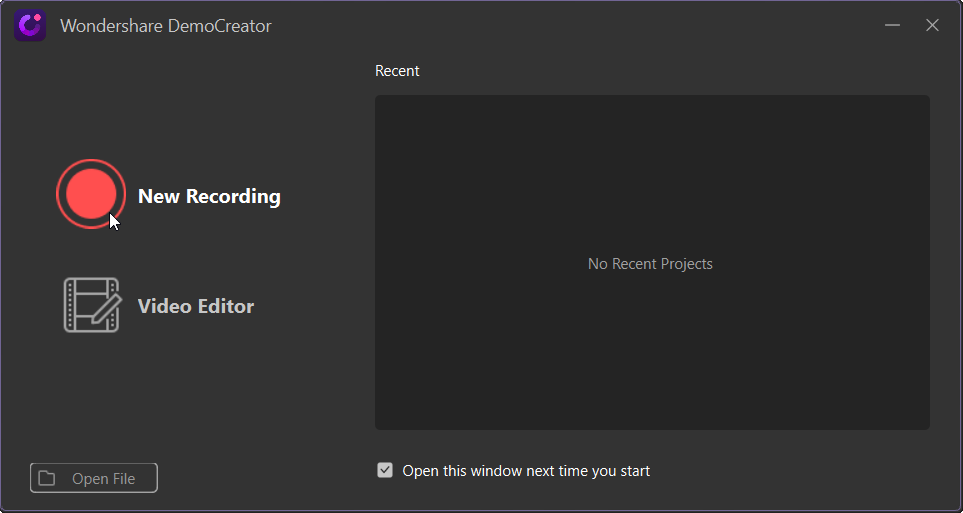Click the Recent heading label
The height and width of the screenshot is (513, 963).
pyautogui.click(x=397, y=71)
